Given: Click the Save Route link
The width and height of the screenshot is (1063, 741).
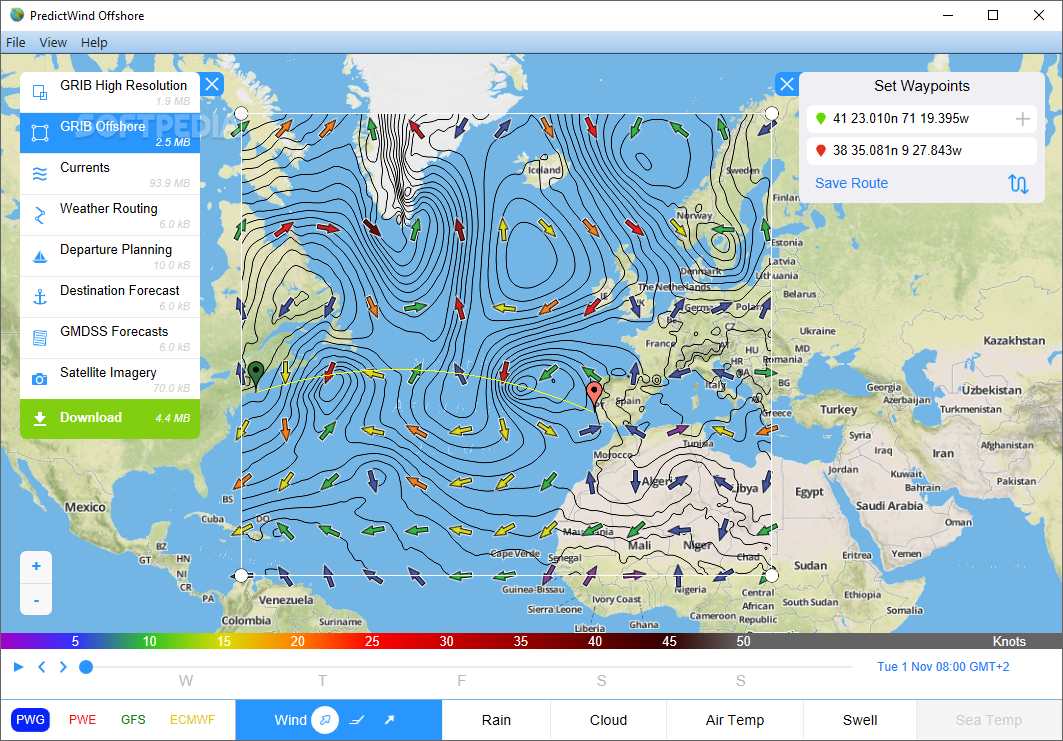Looking at the screenshot, I should [x=851, y=183].
